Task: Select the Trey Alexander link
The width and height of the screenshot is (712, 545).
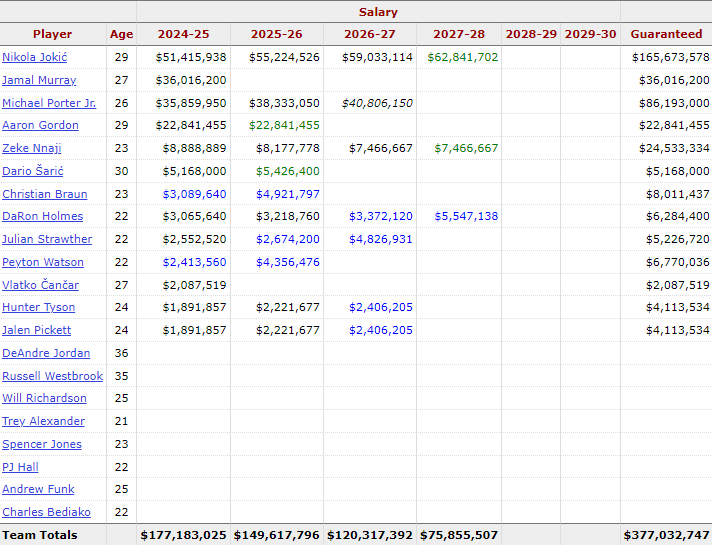Action: click(44, 421)
